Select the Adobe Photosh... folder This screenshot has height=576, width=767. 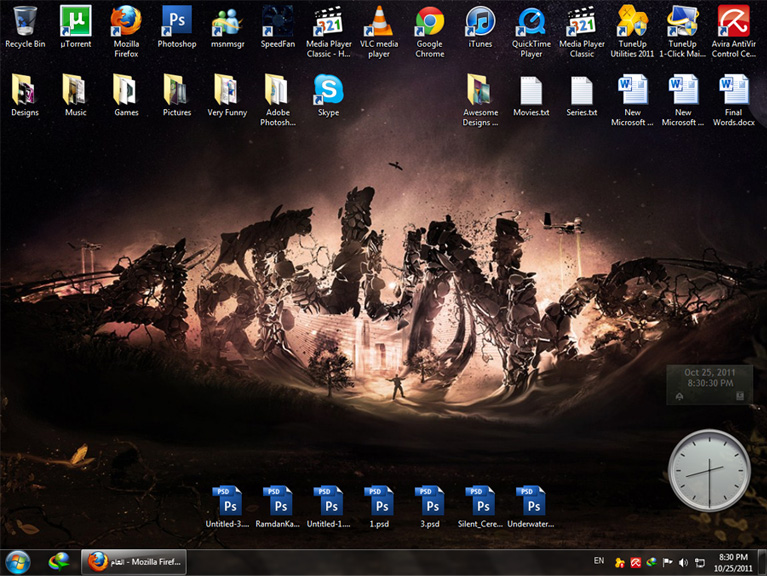point(278,100)
